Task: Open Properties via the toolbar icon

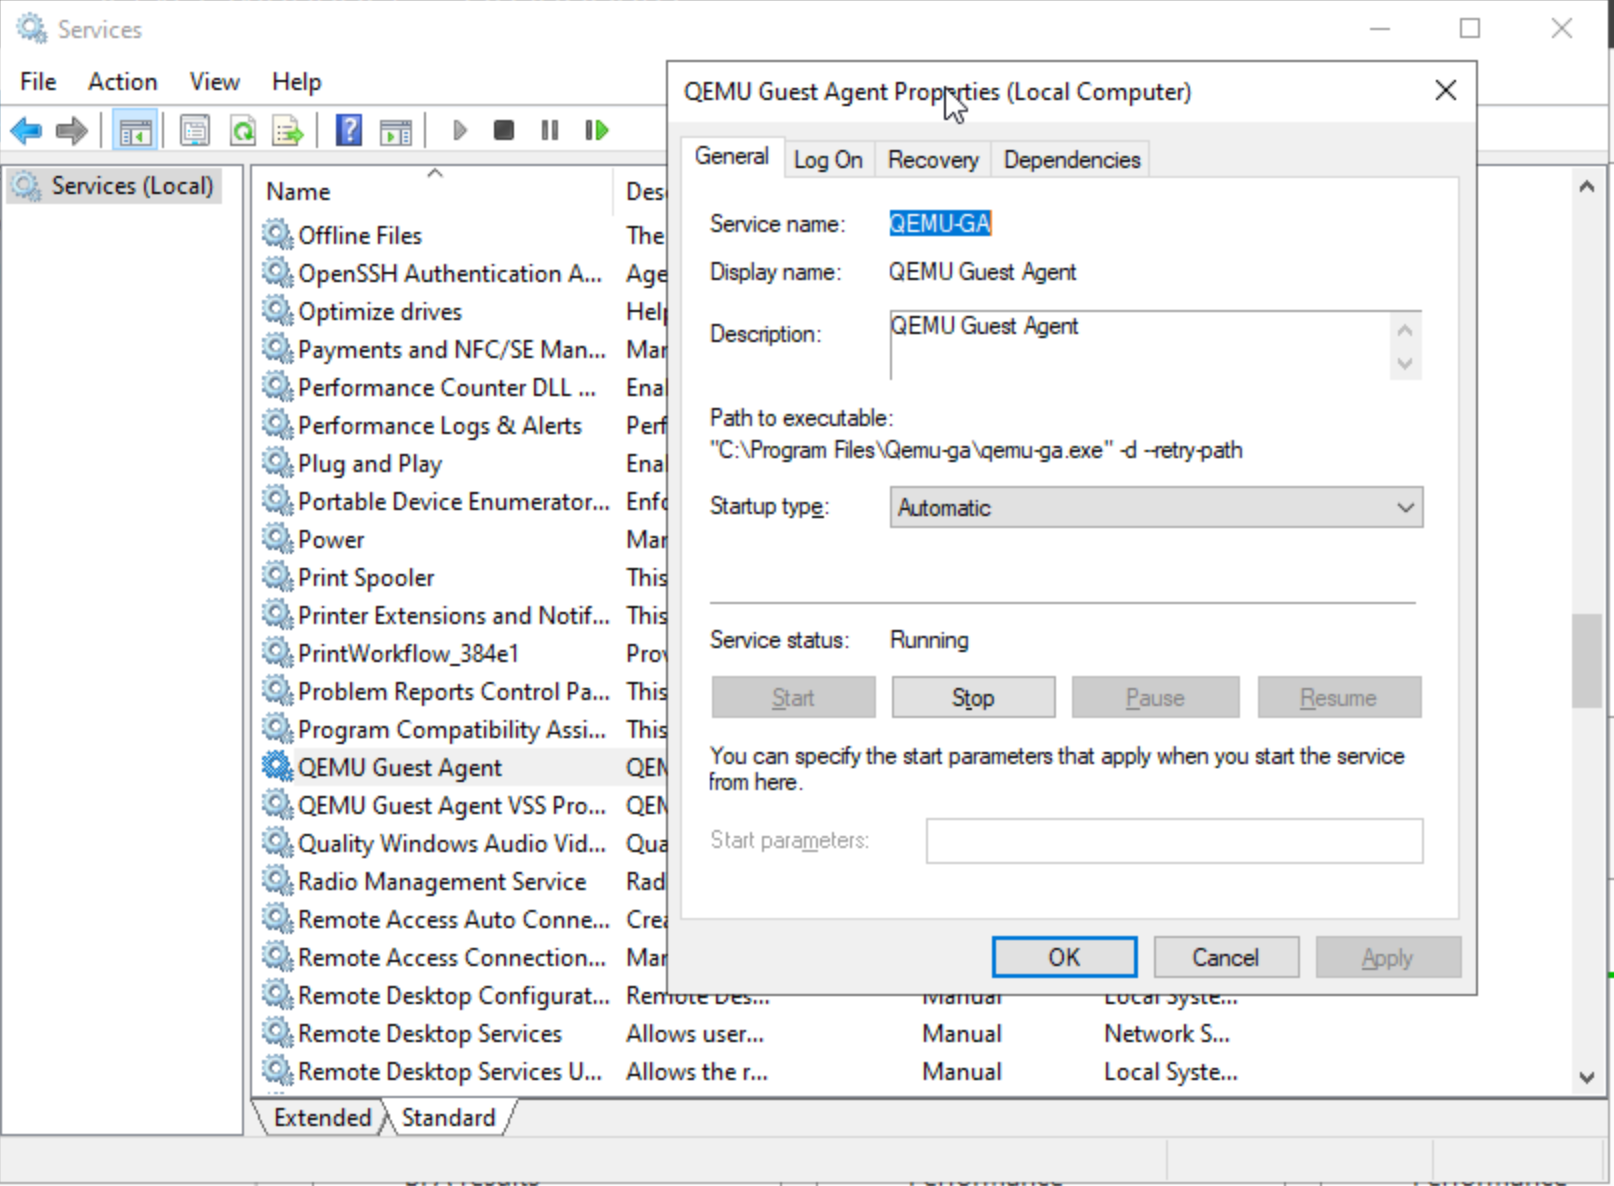Action: (195, 130)
